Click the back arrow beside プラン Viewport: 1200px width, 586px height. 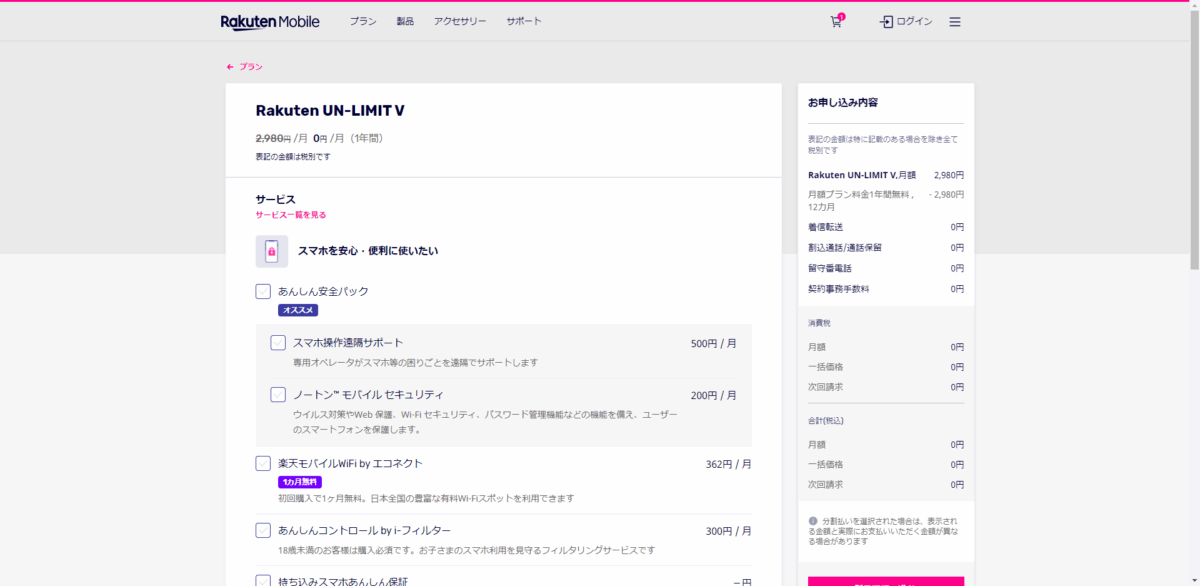pyautogui.click(x=230, y=67)
